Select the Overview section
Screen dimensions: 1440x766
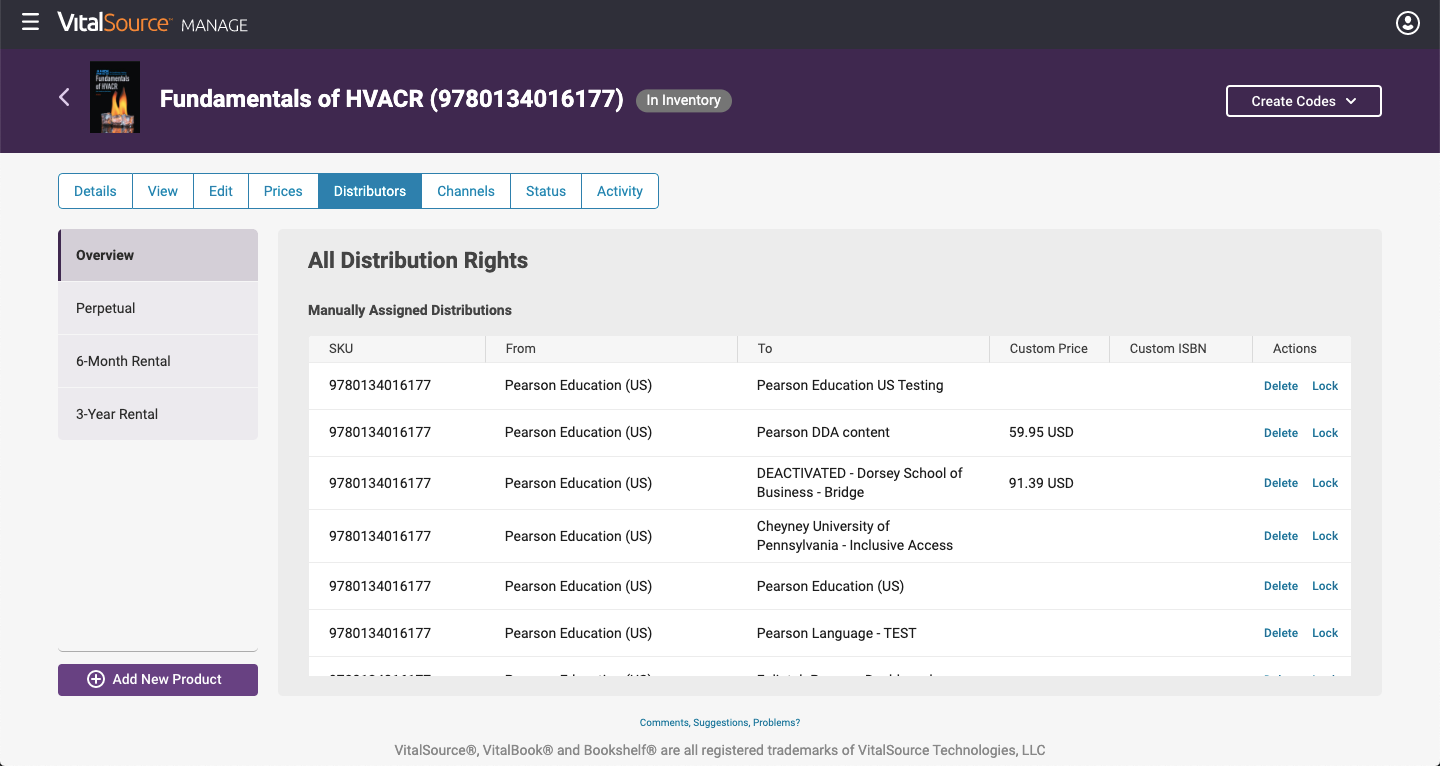click(x=104, y=254)
